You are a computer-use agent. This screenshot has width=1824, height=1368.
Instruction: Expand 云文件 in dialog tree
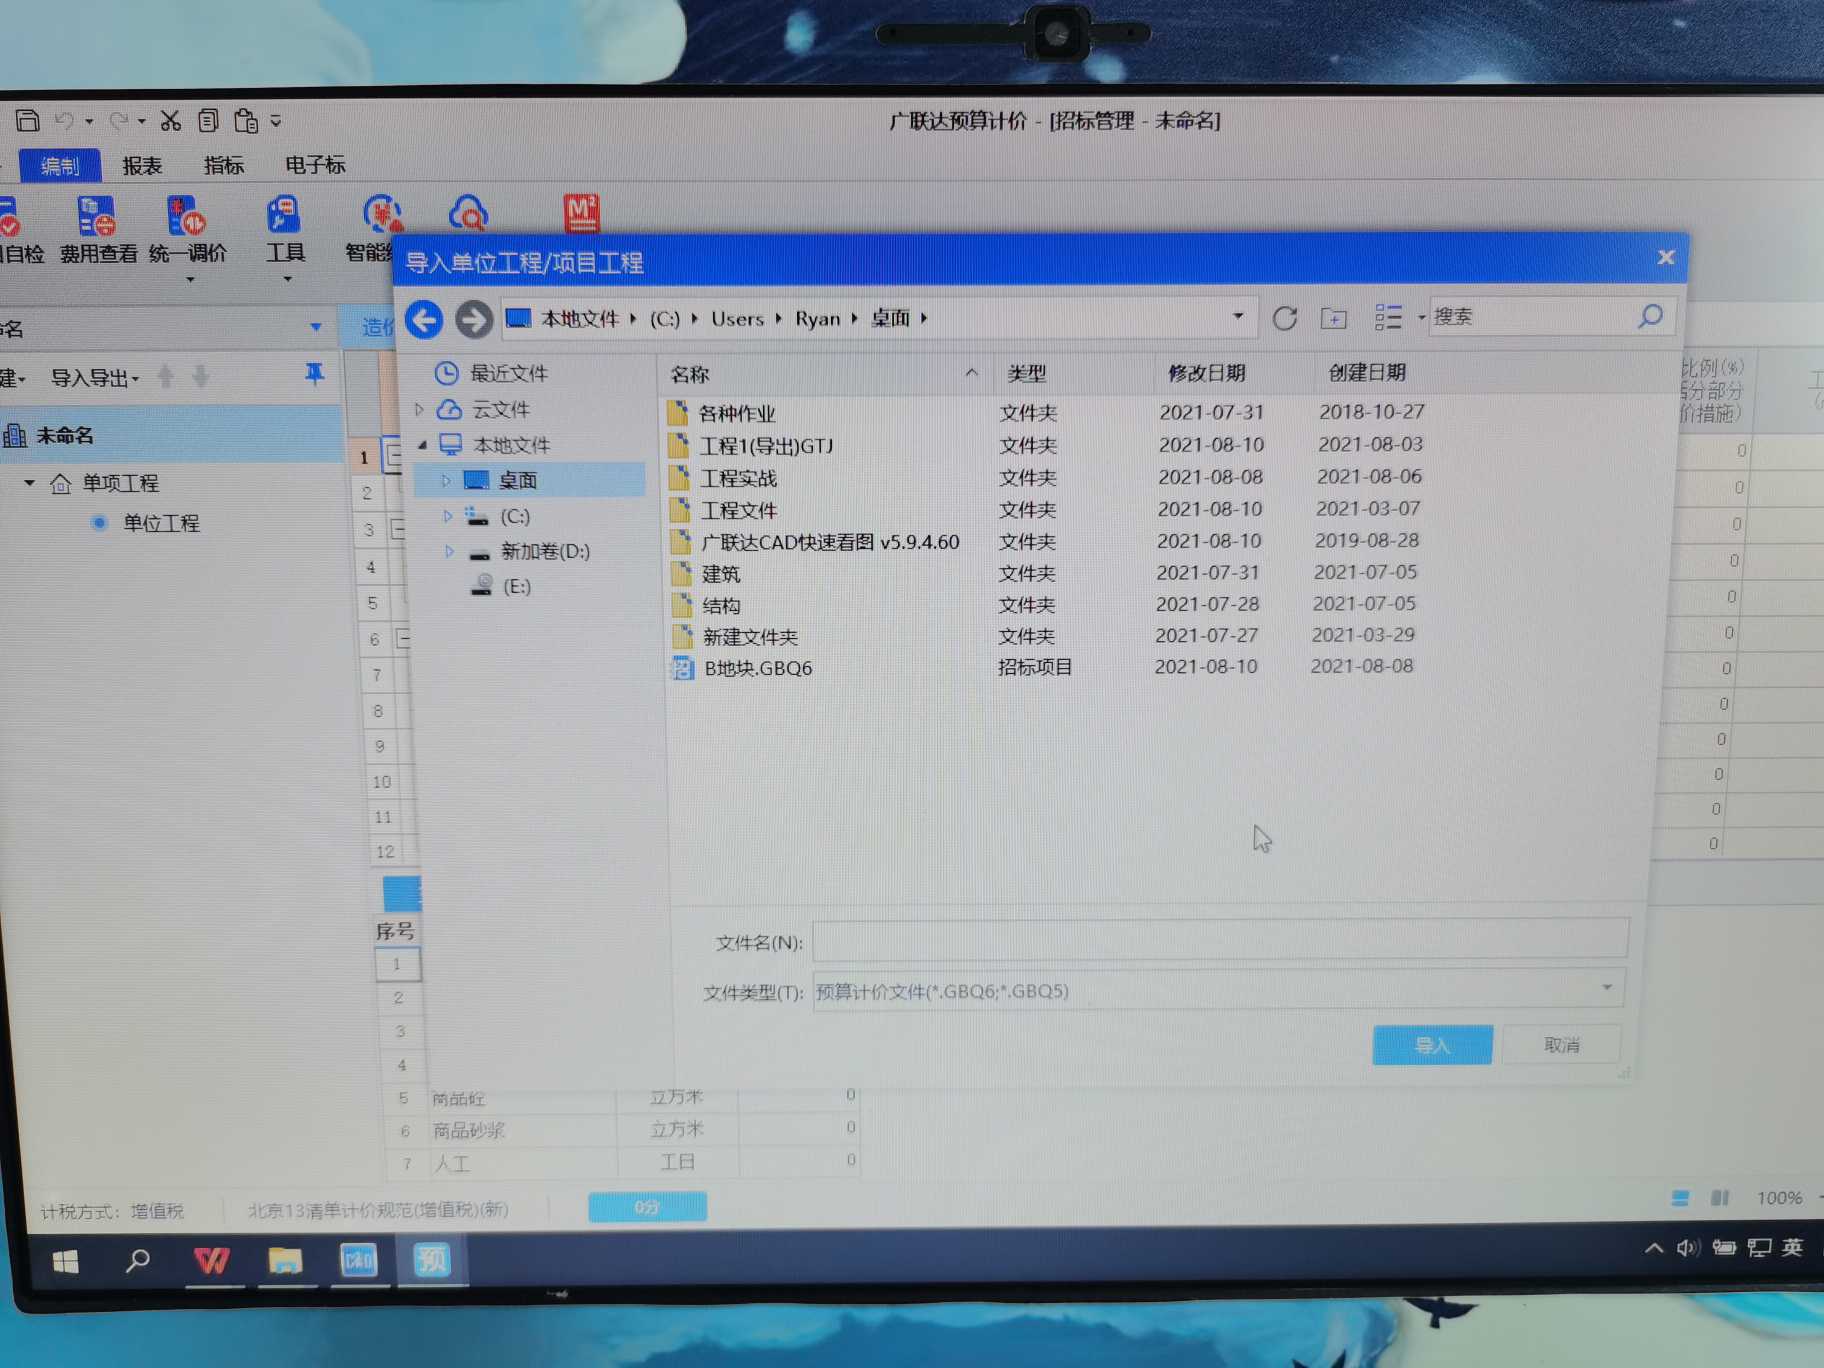coord(420,409)
